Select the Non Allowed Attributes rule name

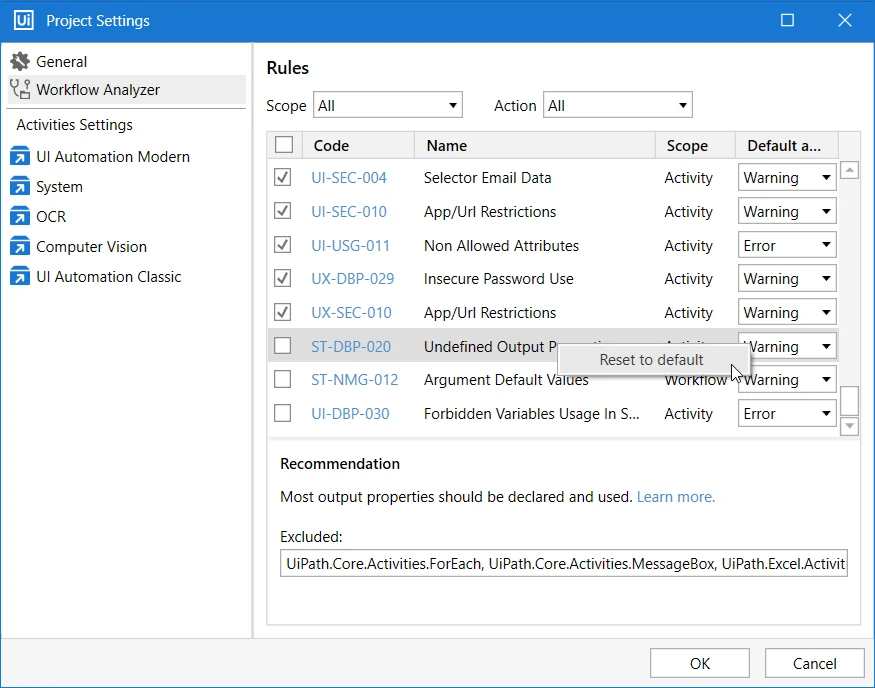pos(501,246)
